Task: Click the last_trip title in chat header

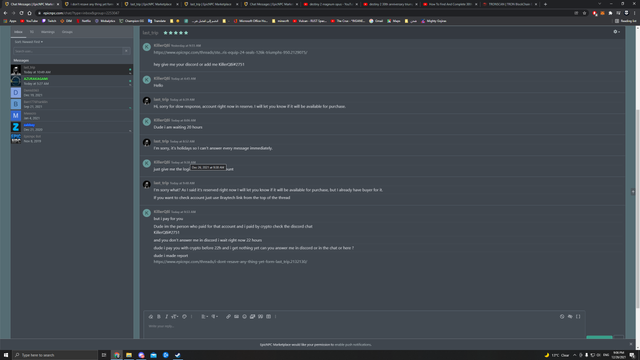Action: click(x=150, y=33)
